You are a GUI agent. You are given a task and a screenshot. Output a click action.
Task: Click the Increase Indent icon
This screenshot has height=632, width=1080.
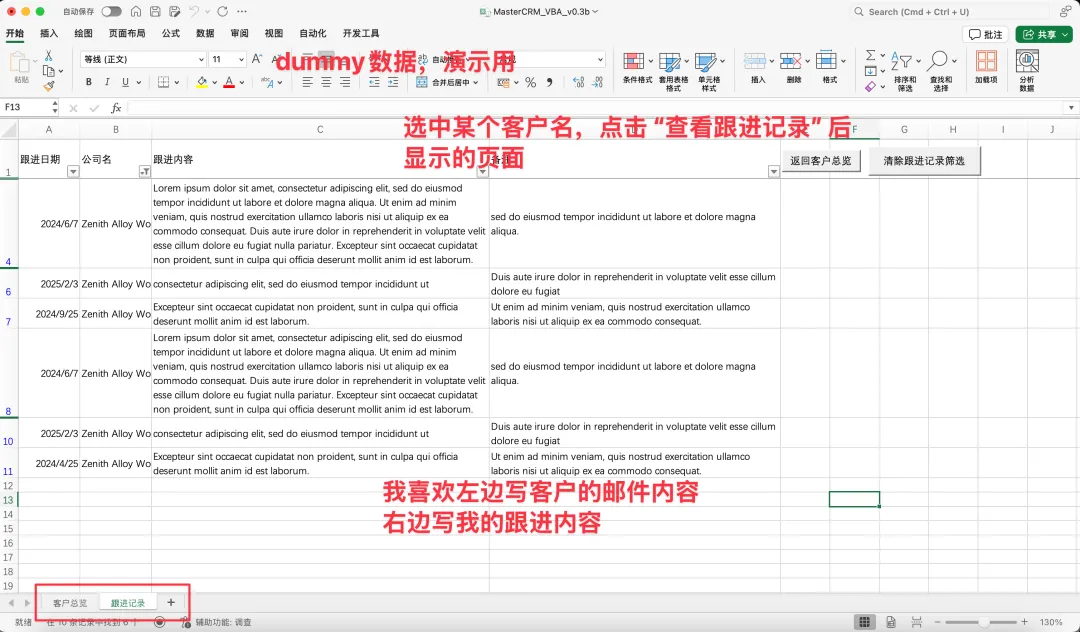coord(393,82)
